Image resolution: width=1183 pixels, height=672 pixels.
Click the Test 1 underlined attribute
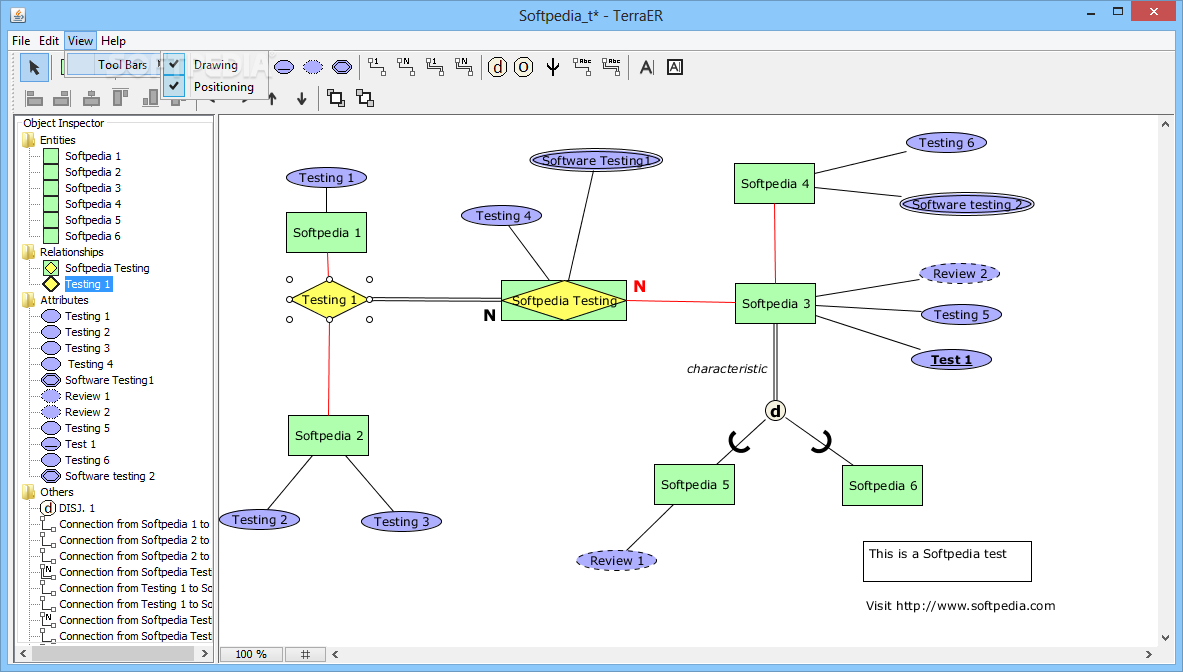951,360
